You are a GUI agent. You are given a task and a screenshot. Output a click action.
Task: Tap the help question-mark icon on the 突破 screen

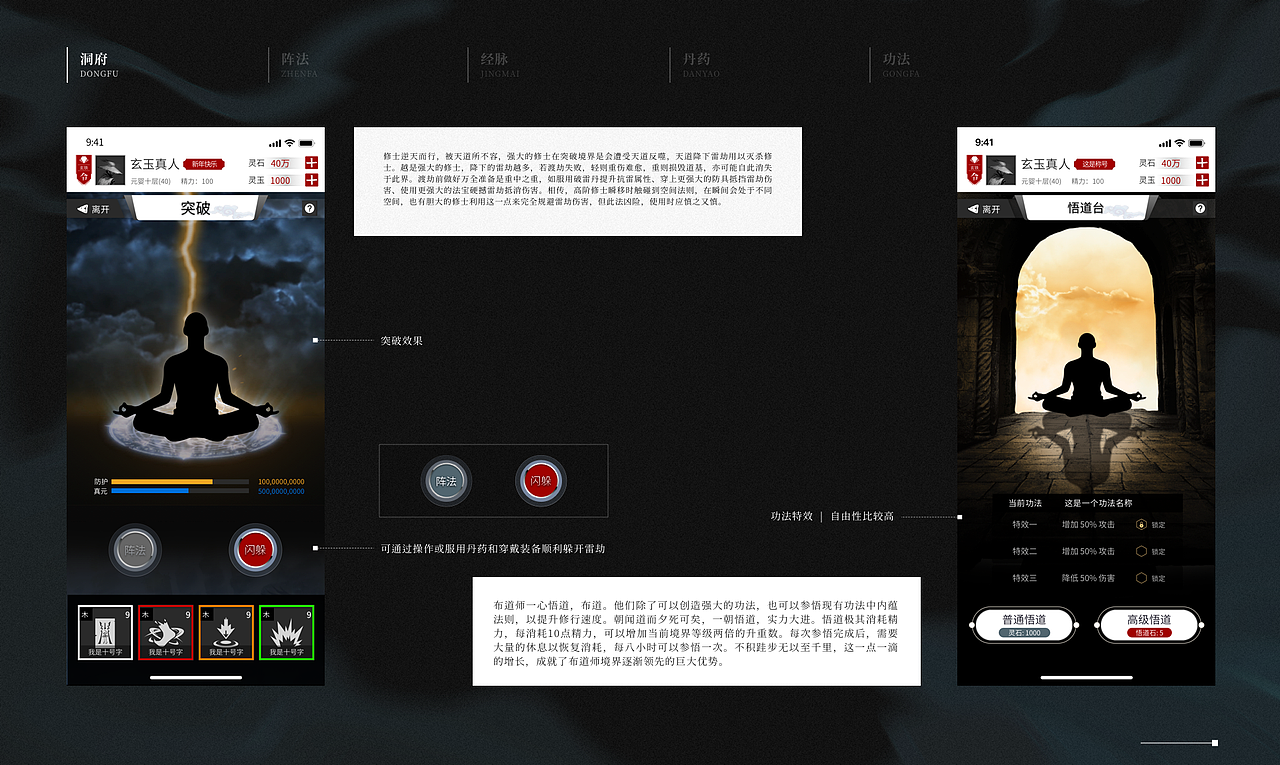[310, 207]
